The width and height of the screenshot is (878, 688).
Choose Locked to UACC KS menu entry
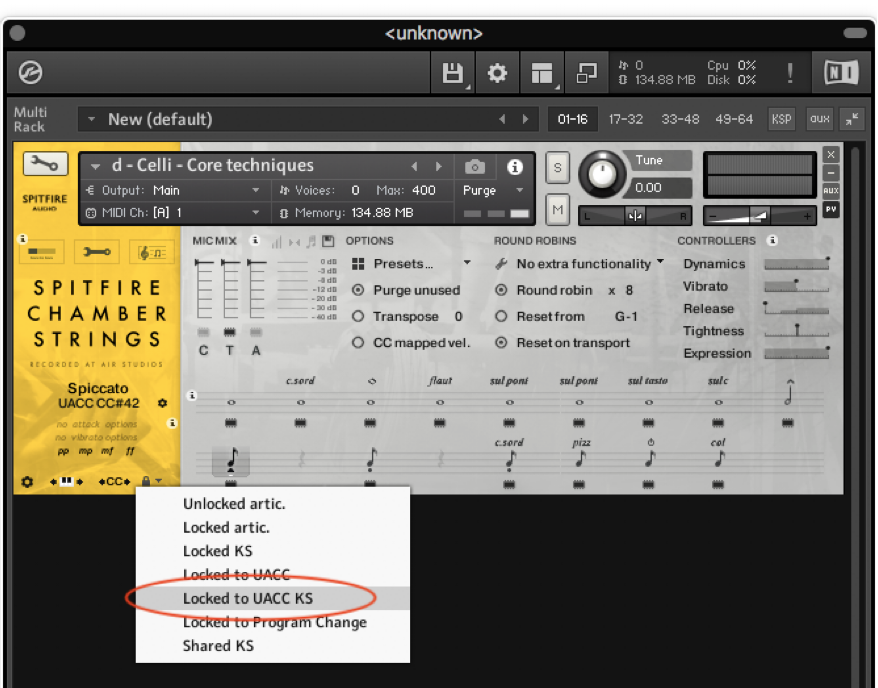tap(248, 598)
